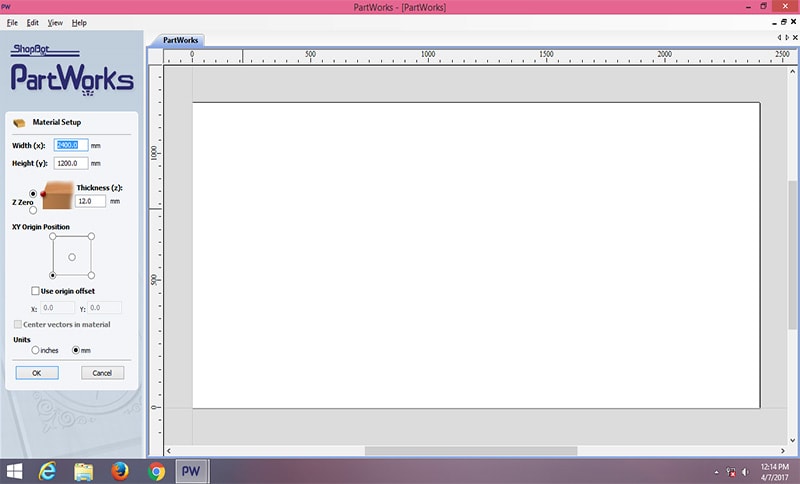Cancel the material setup
Screen dimensions: 800x484
coord(102,373)
